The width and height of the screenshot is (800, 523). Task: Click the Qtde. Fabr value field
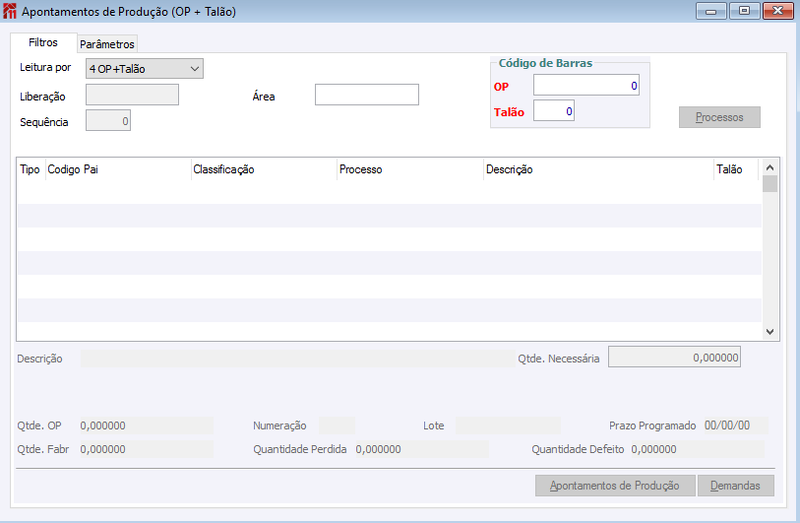point(146,450)
